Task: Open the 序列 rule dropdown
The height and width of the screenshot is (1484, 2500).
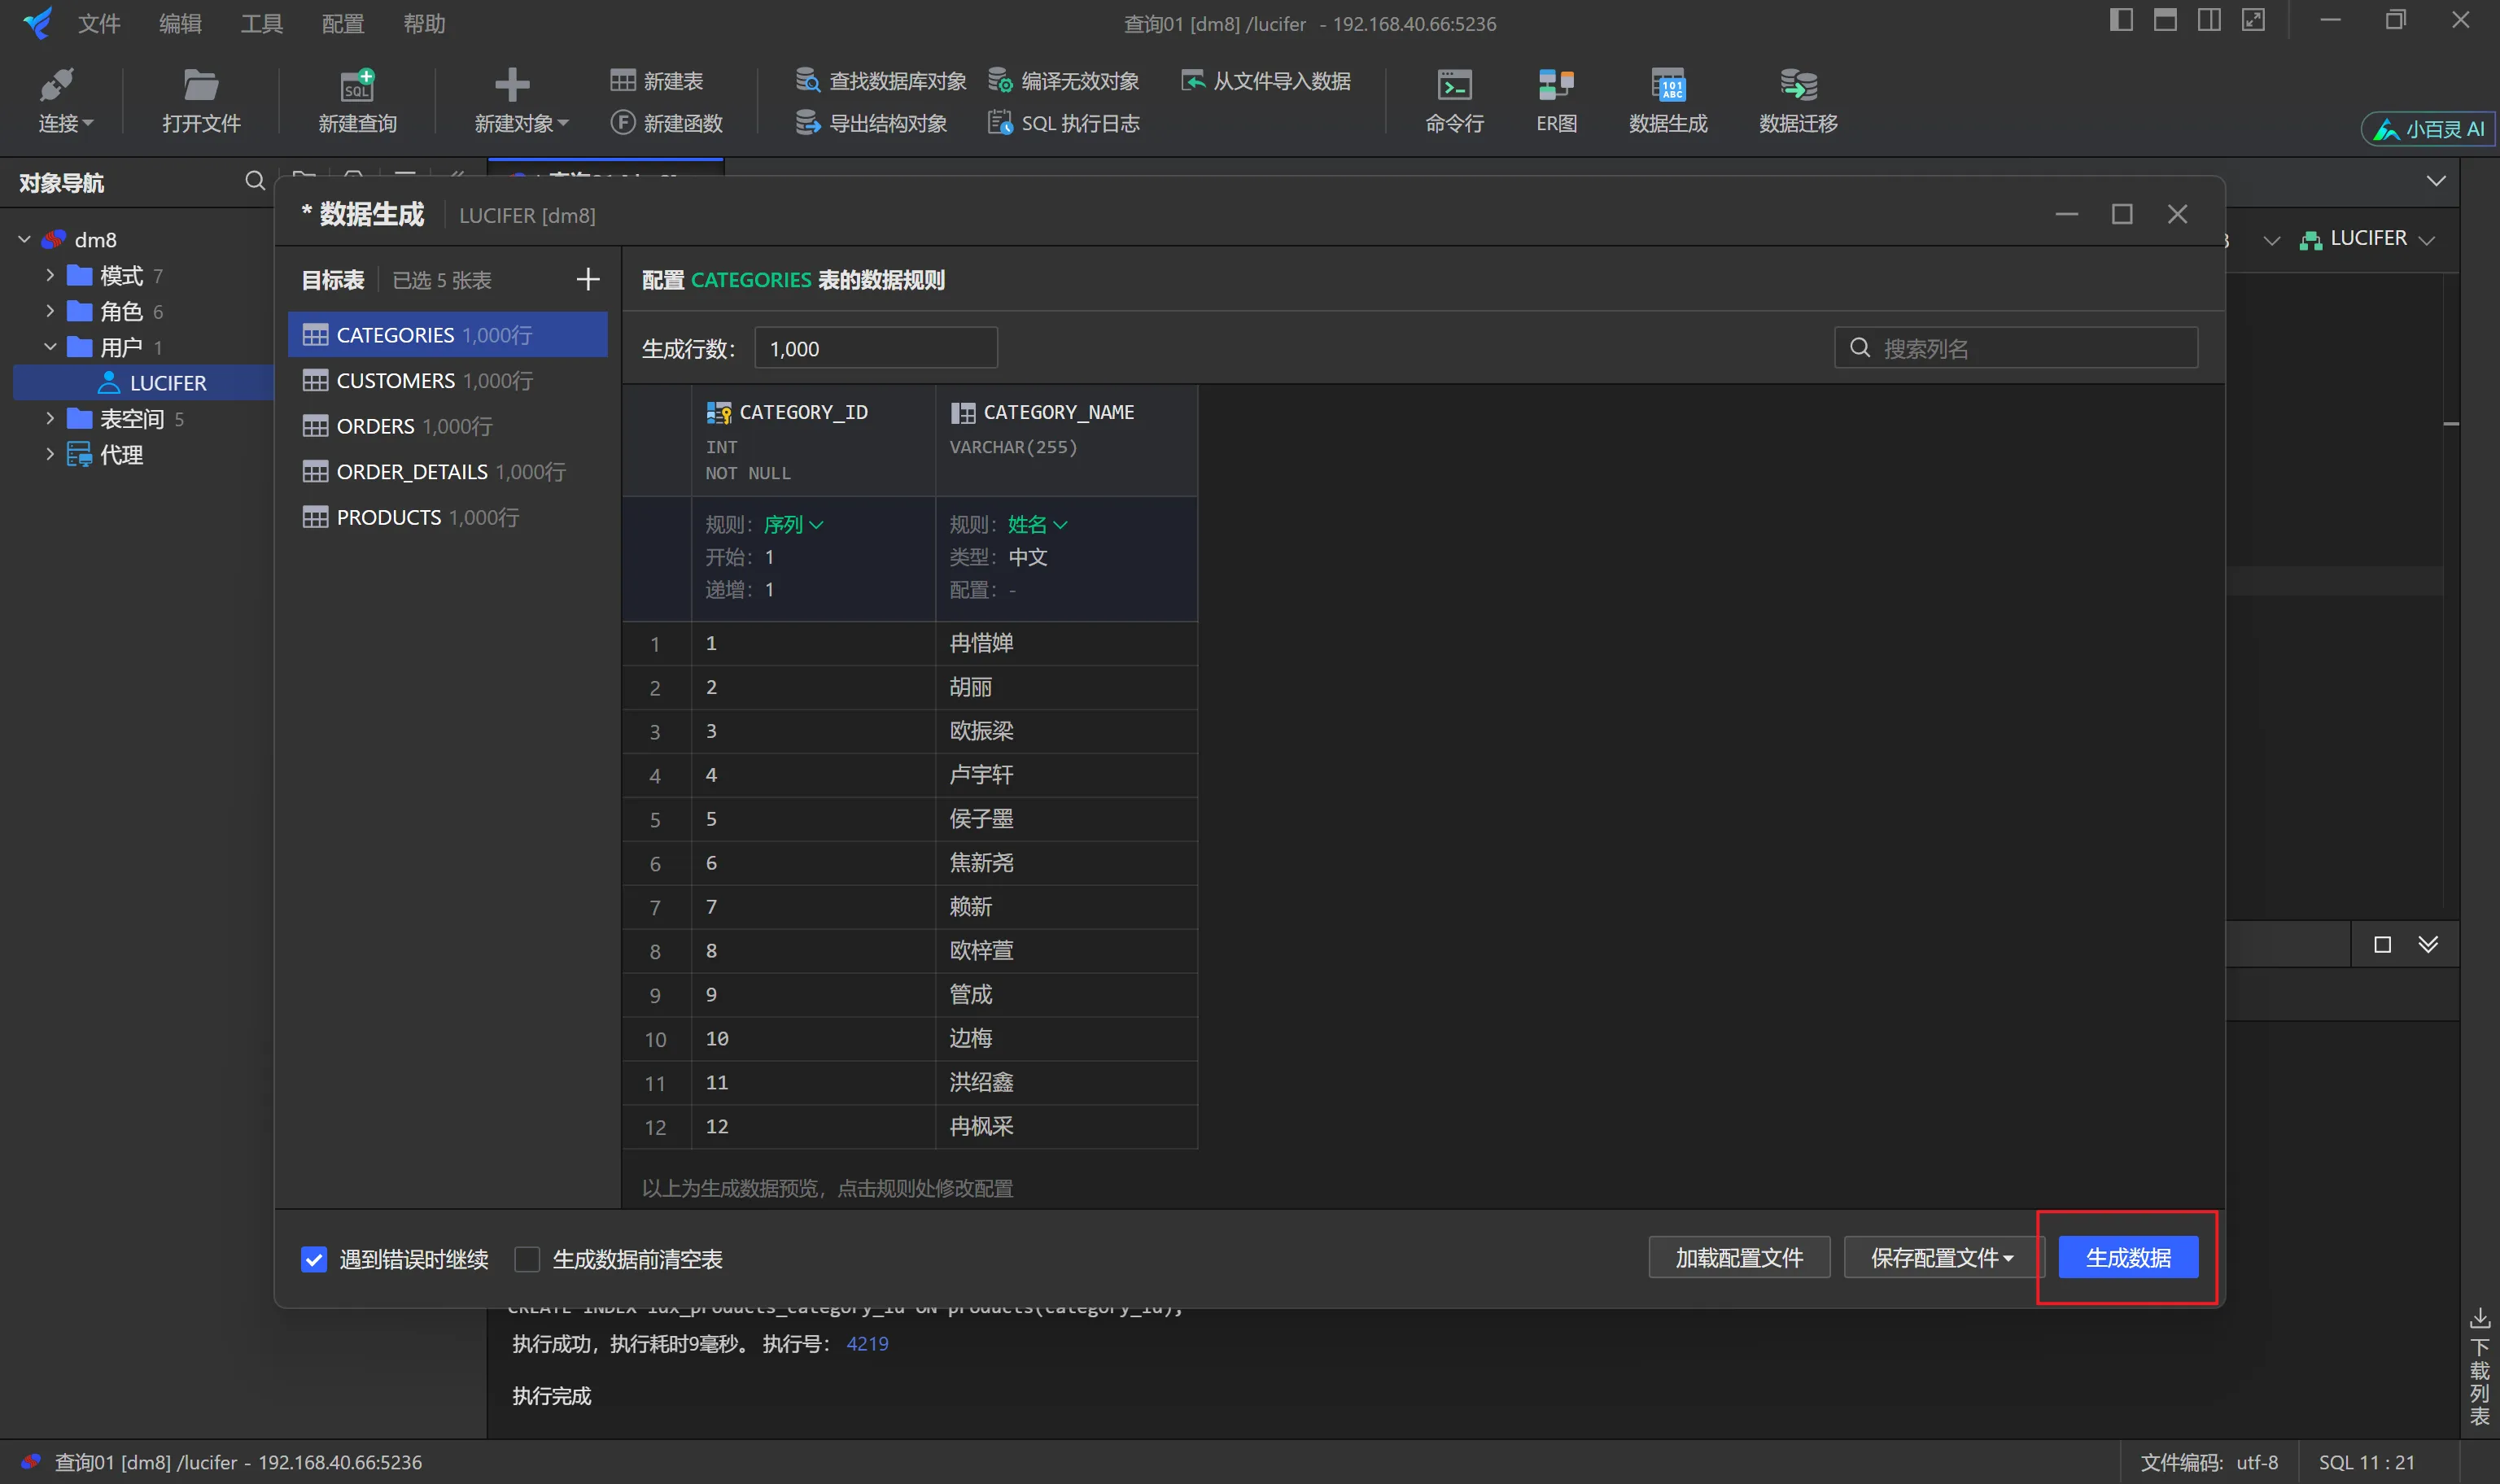Action: (x=793, y=525)
